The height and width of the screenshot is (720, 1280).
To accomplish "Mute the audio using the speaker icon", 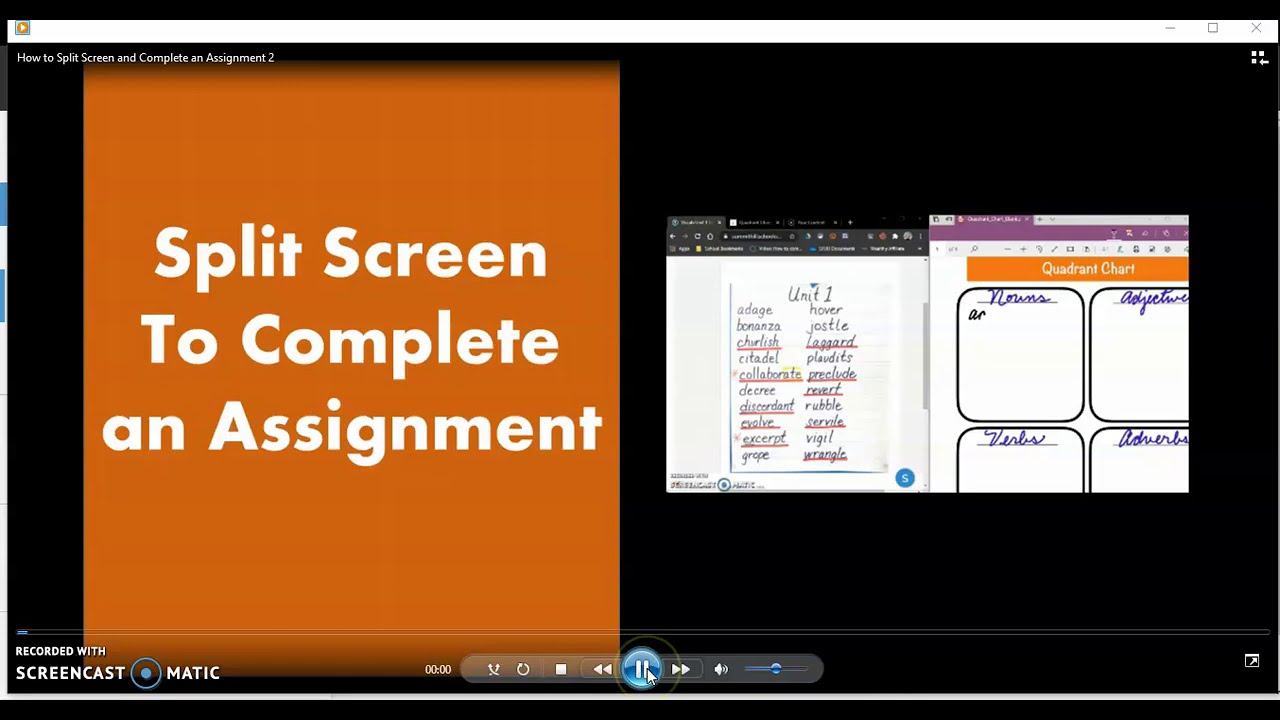I will point(721,669).
